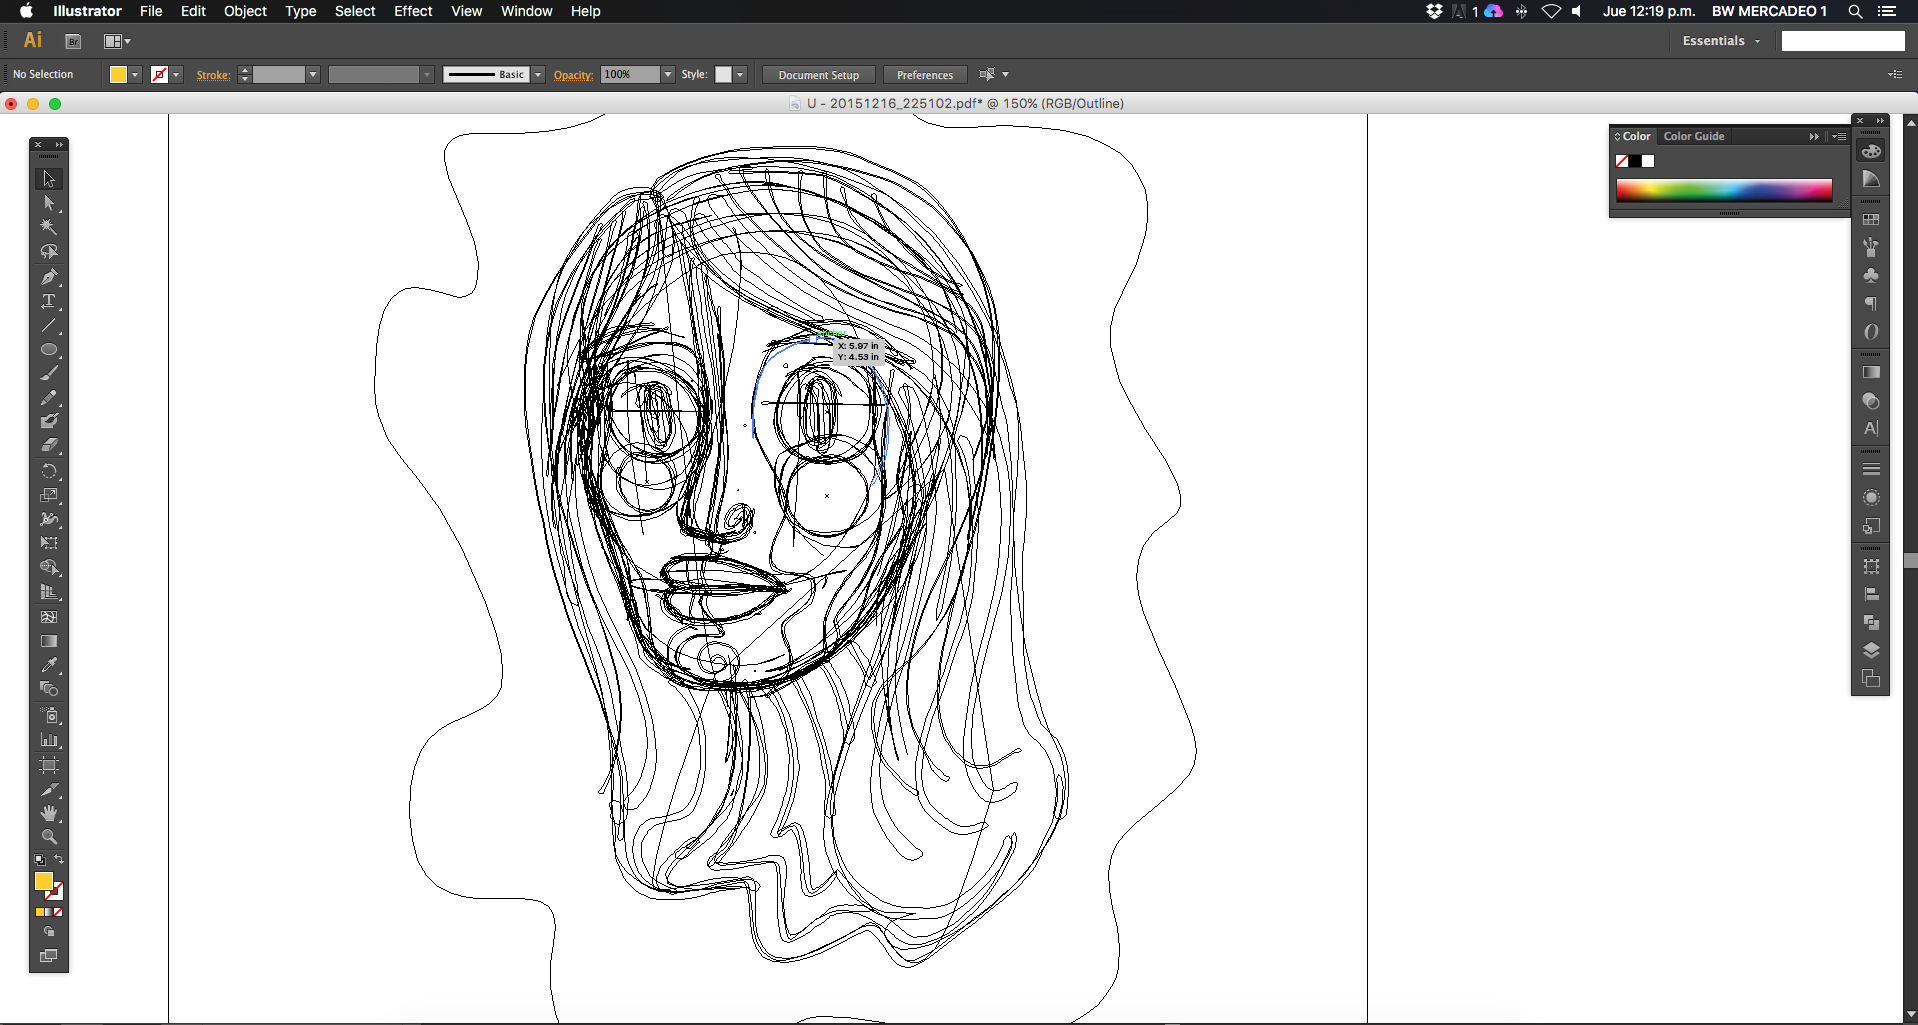Viewport: 1918px width, 1025px height.
Task: Pick a color from the spectrum bar
Action: (x=1723, y=190)
